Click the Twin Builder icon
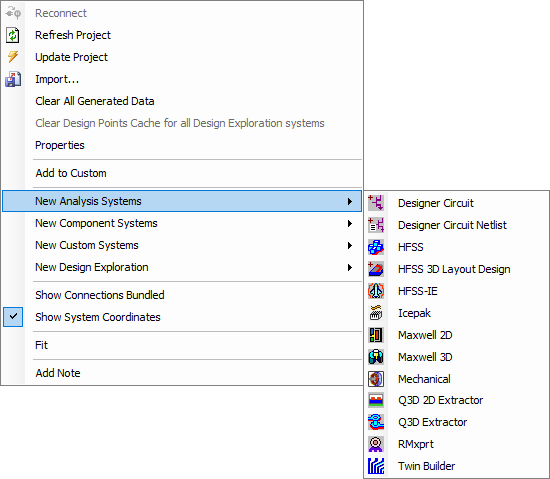The image size is (550, 479). click(376, 466)
